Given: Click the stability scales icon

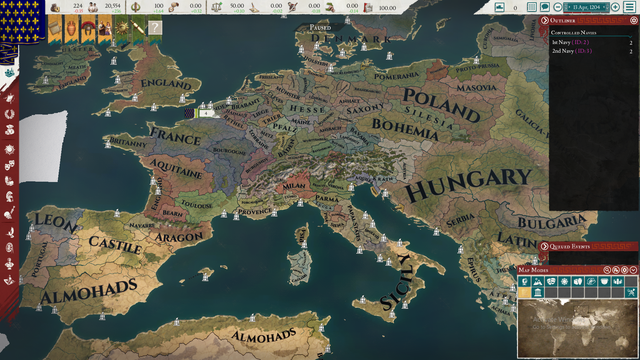Looking at the screenshot, I should pyautogui.click(x=217, y=7).
